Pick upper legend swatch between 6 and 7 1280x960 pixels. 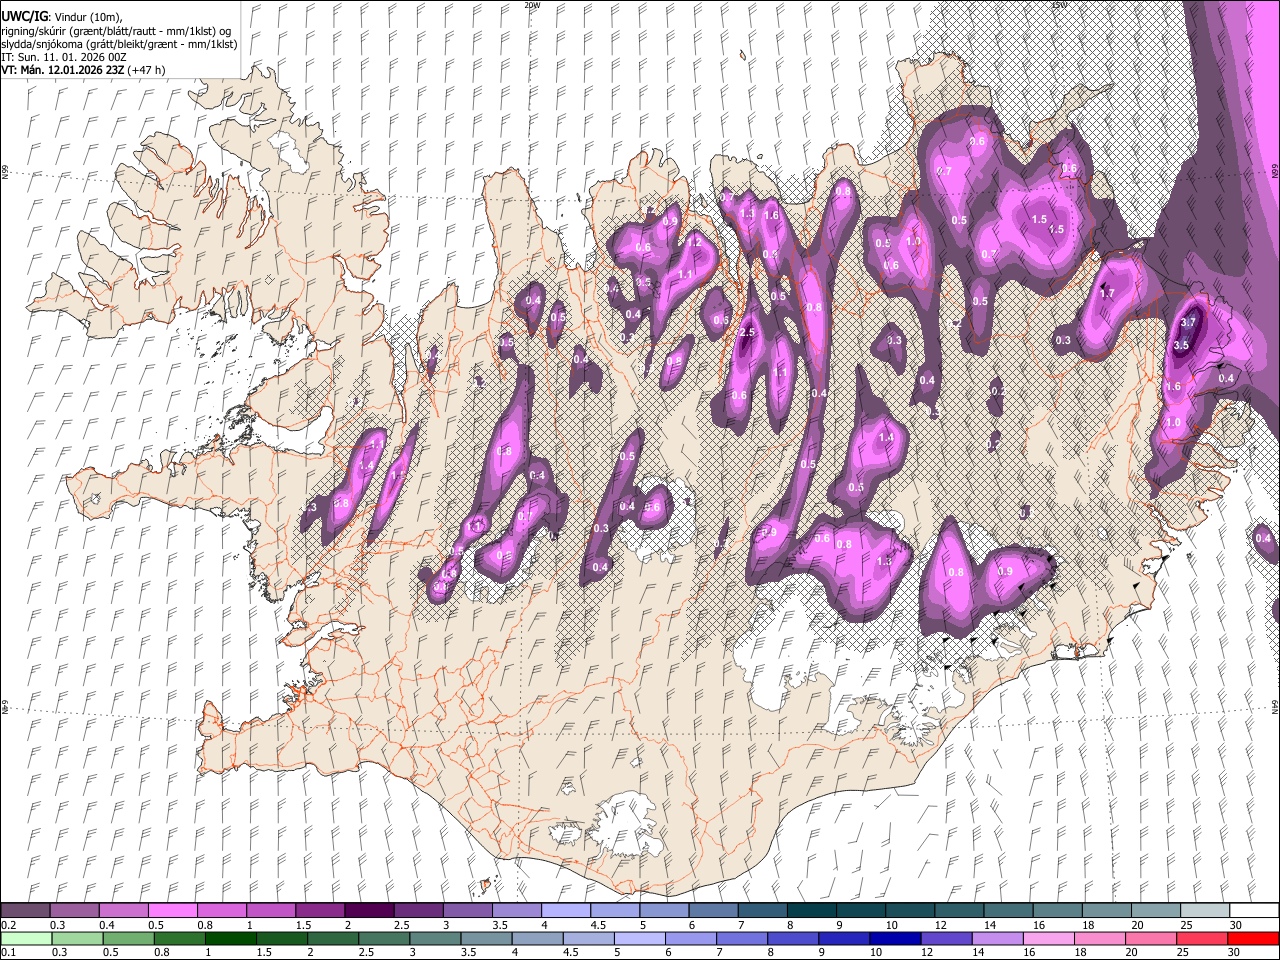click(x=712, y=911)
